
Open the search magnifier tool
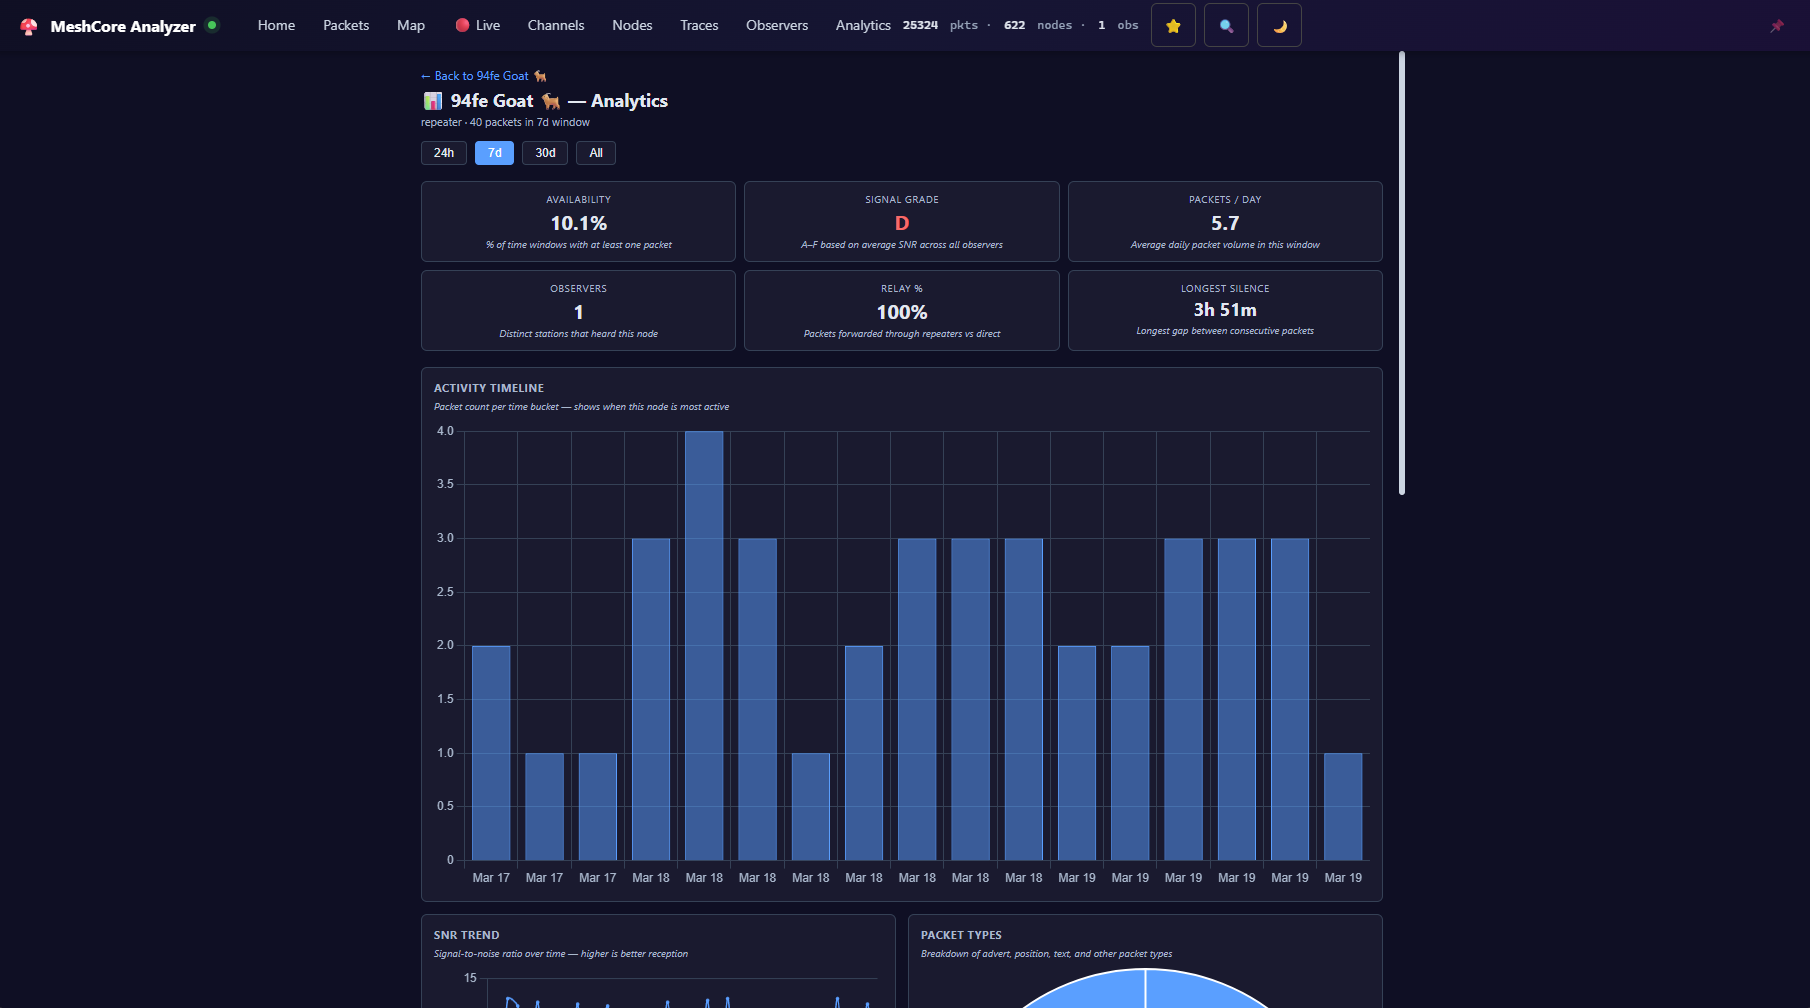tap(1226, 25)
